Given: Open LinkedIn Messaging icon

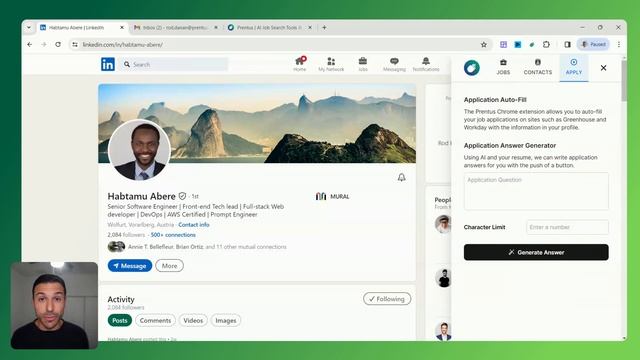Looking at the screenshot, I should click(394, 64).
